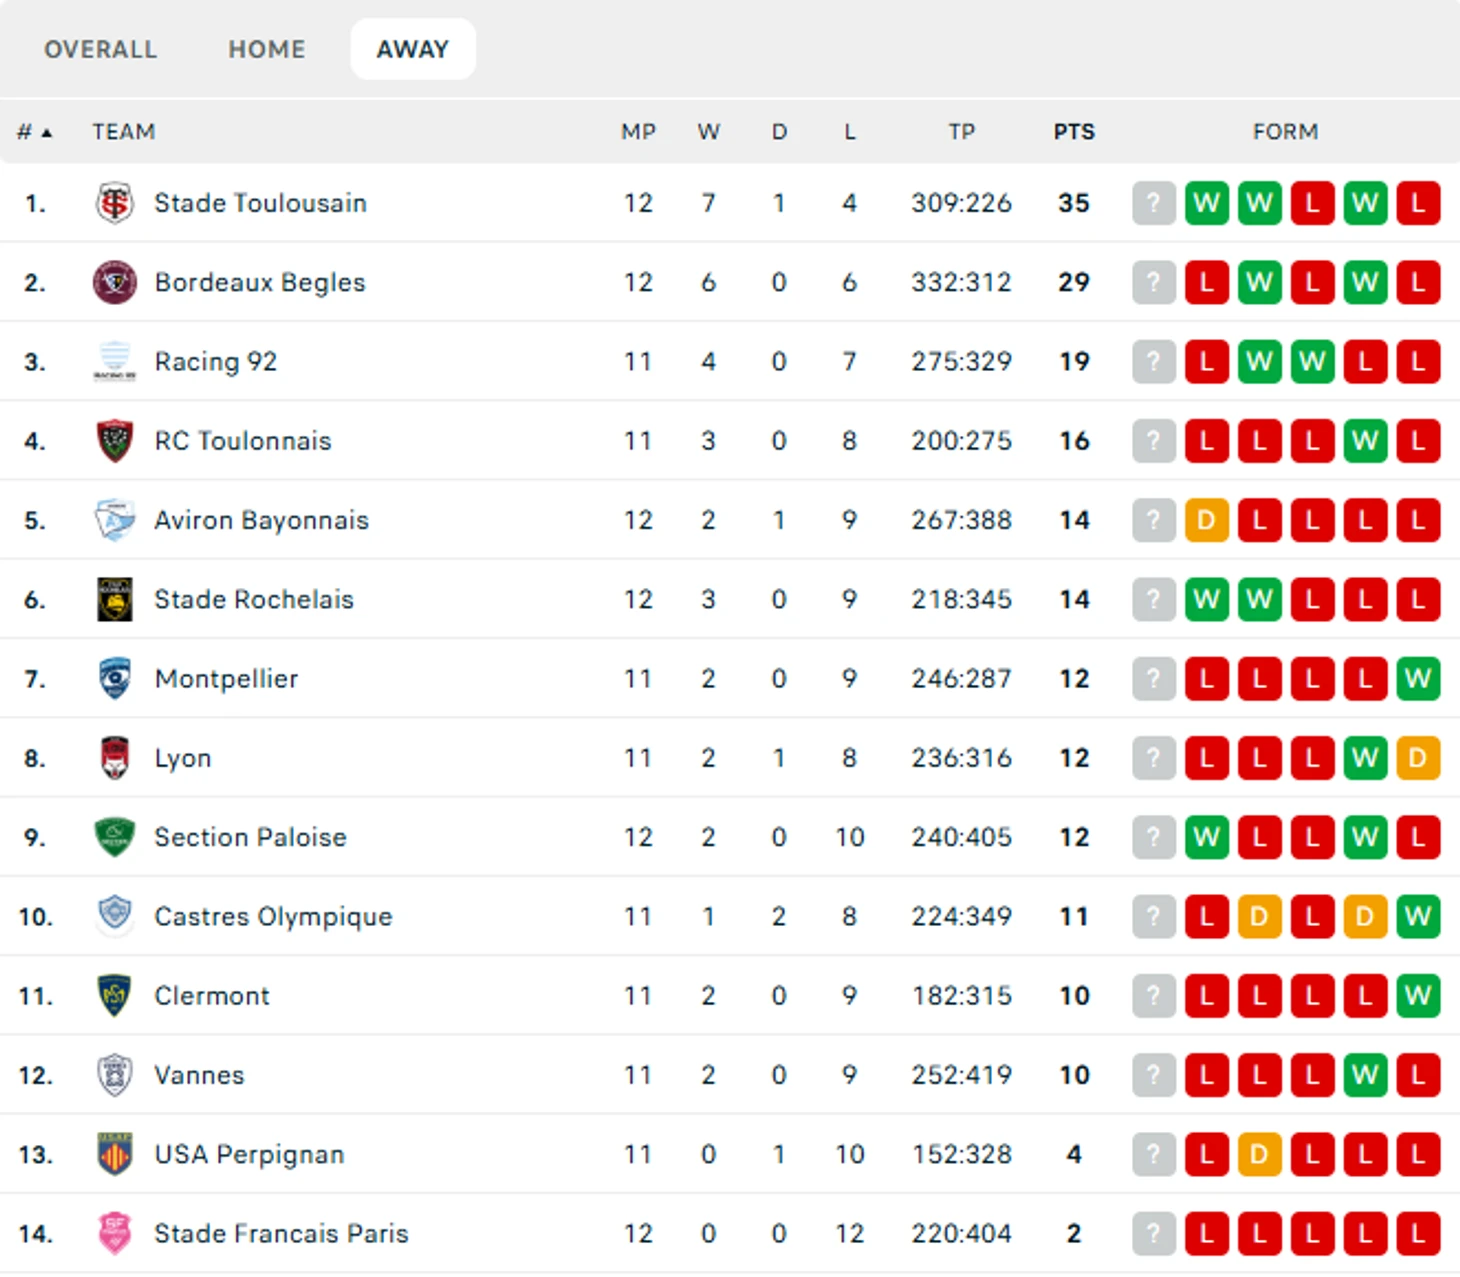Select the Home standings tab
This screenshot has width=1460, height=1277.
click(266, 49)
